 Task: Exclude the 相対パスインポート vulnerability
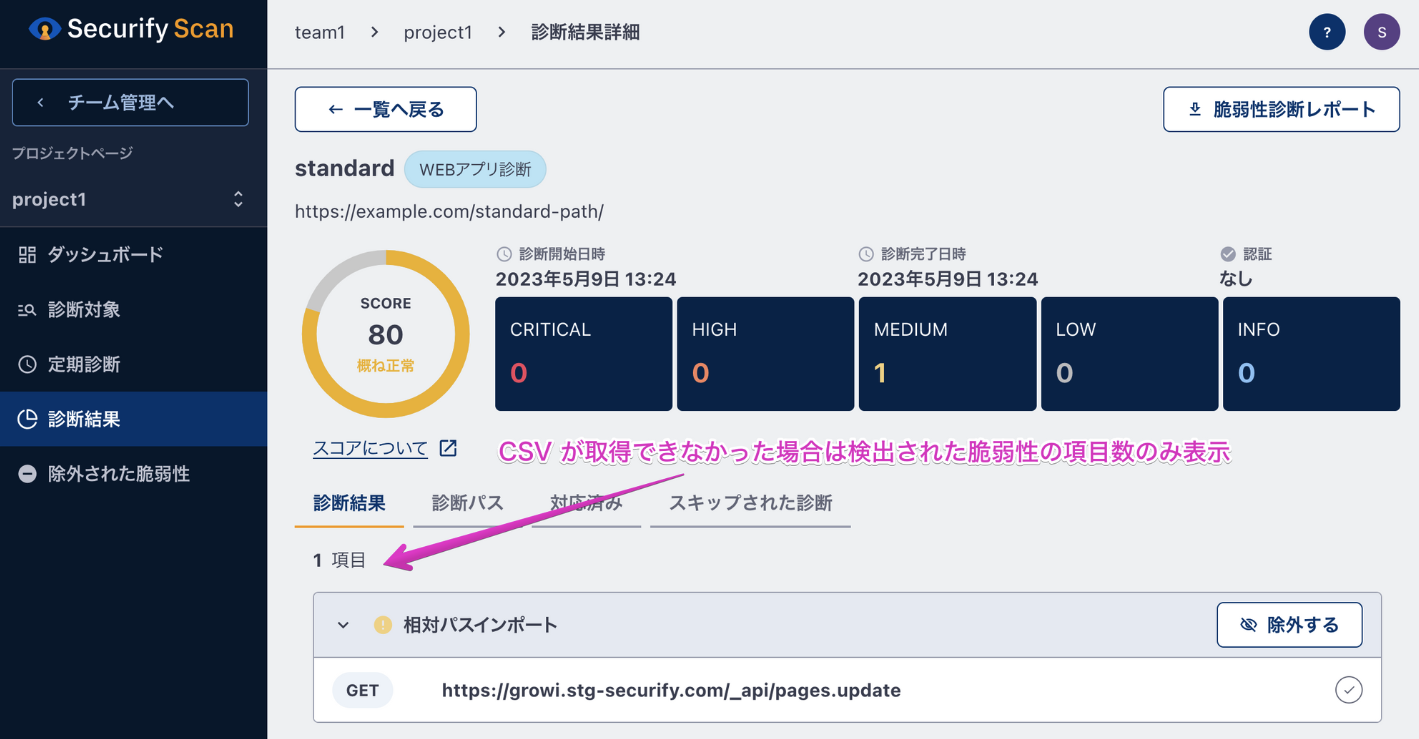click(1289, 624)
